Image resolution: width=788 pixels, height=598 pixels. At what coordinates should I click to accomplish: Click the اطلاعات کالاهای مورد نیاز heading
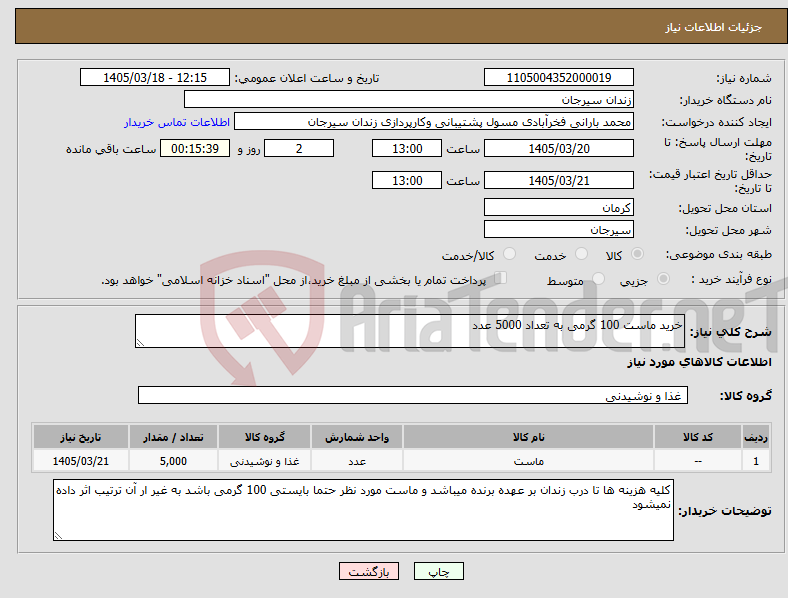[699, 362]
